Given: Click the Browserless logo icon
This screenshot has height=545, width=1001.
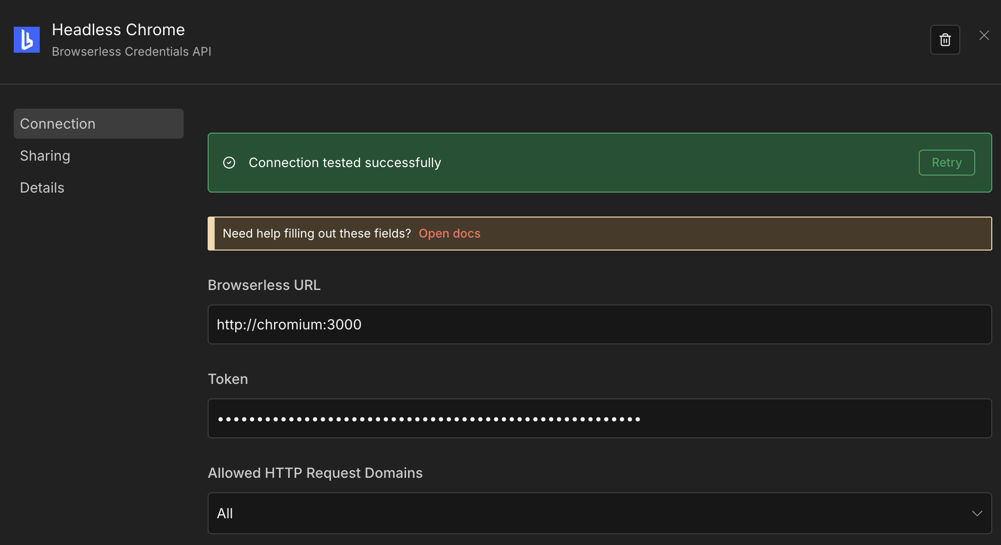Looking at the screenshot, I should 27,40.
